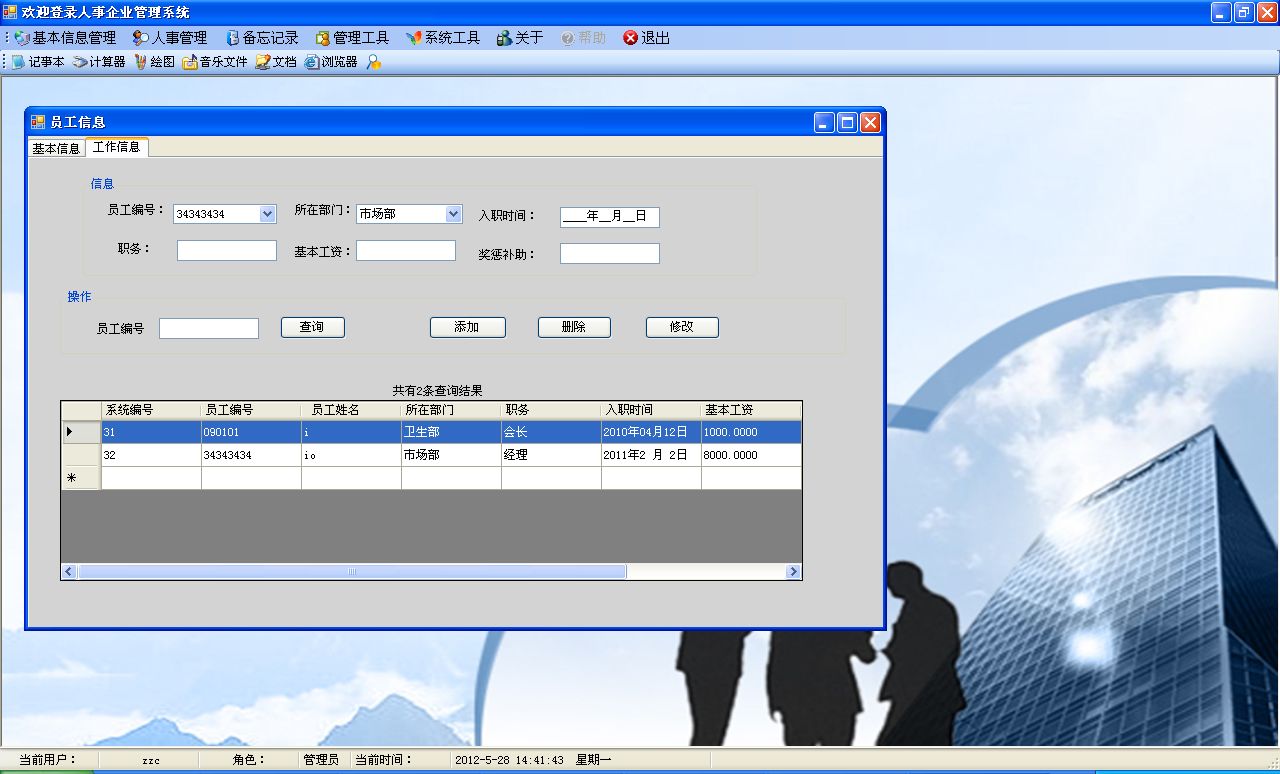The height and width of the screenshot is (774, 1280).
Task: Expand the 所在部门 dropdown arrow
Action: click(453, 214)
